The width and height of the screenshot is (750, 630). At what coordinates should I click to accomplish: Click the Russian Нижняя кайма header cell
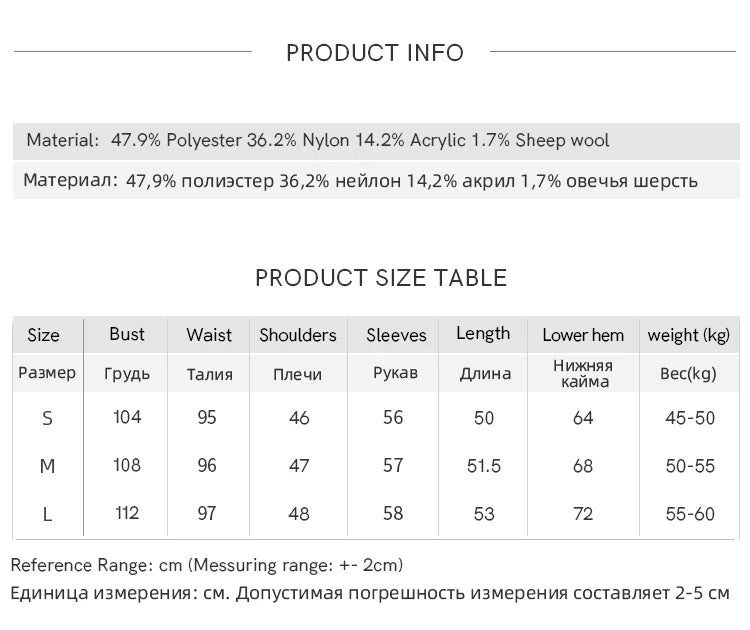point(583,374)
